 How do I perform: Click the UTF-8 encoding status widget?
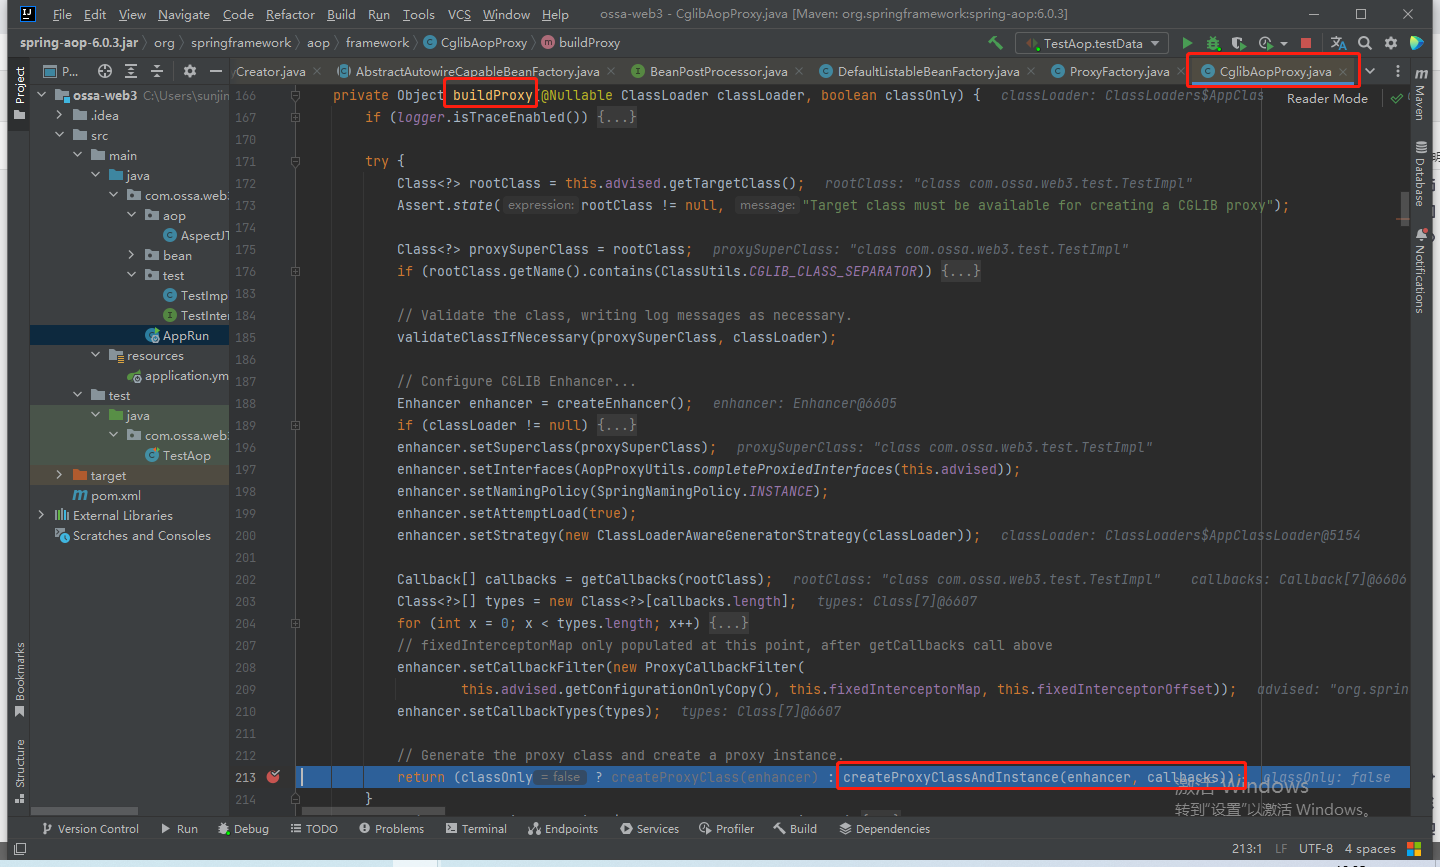(1316, 848)
